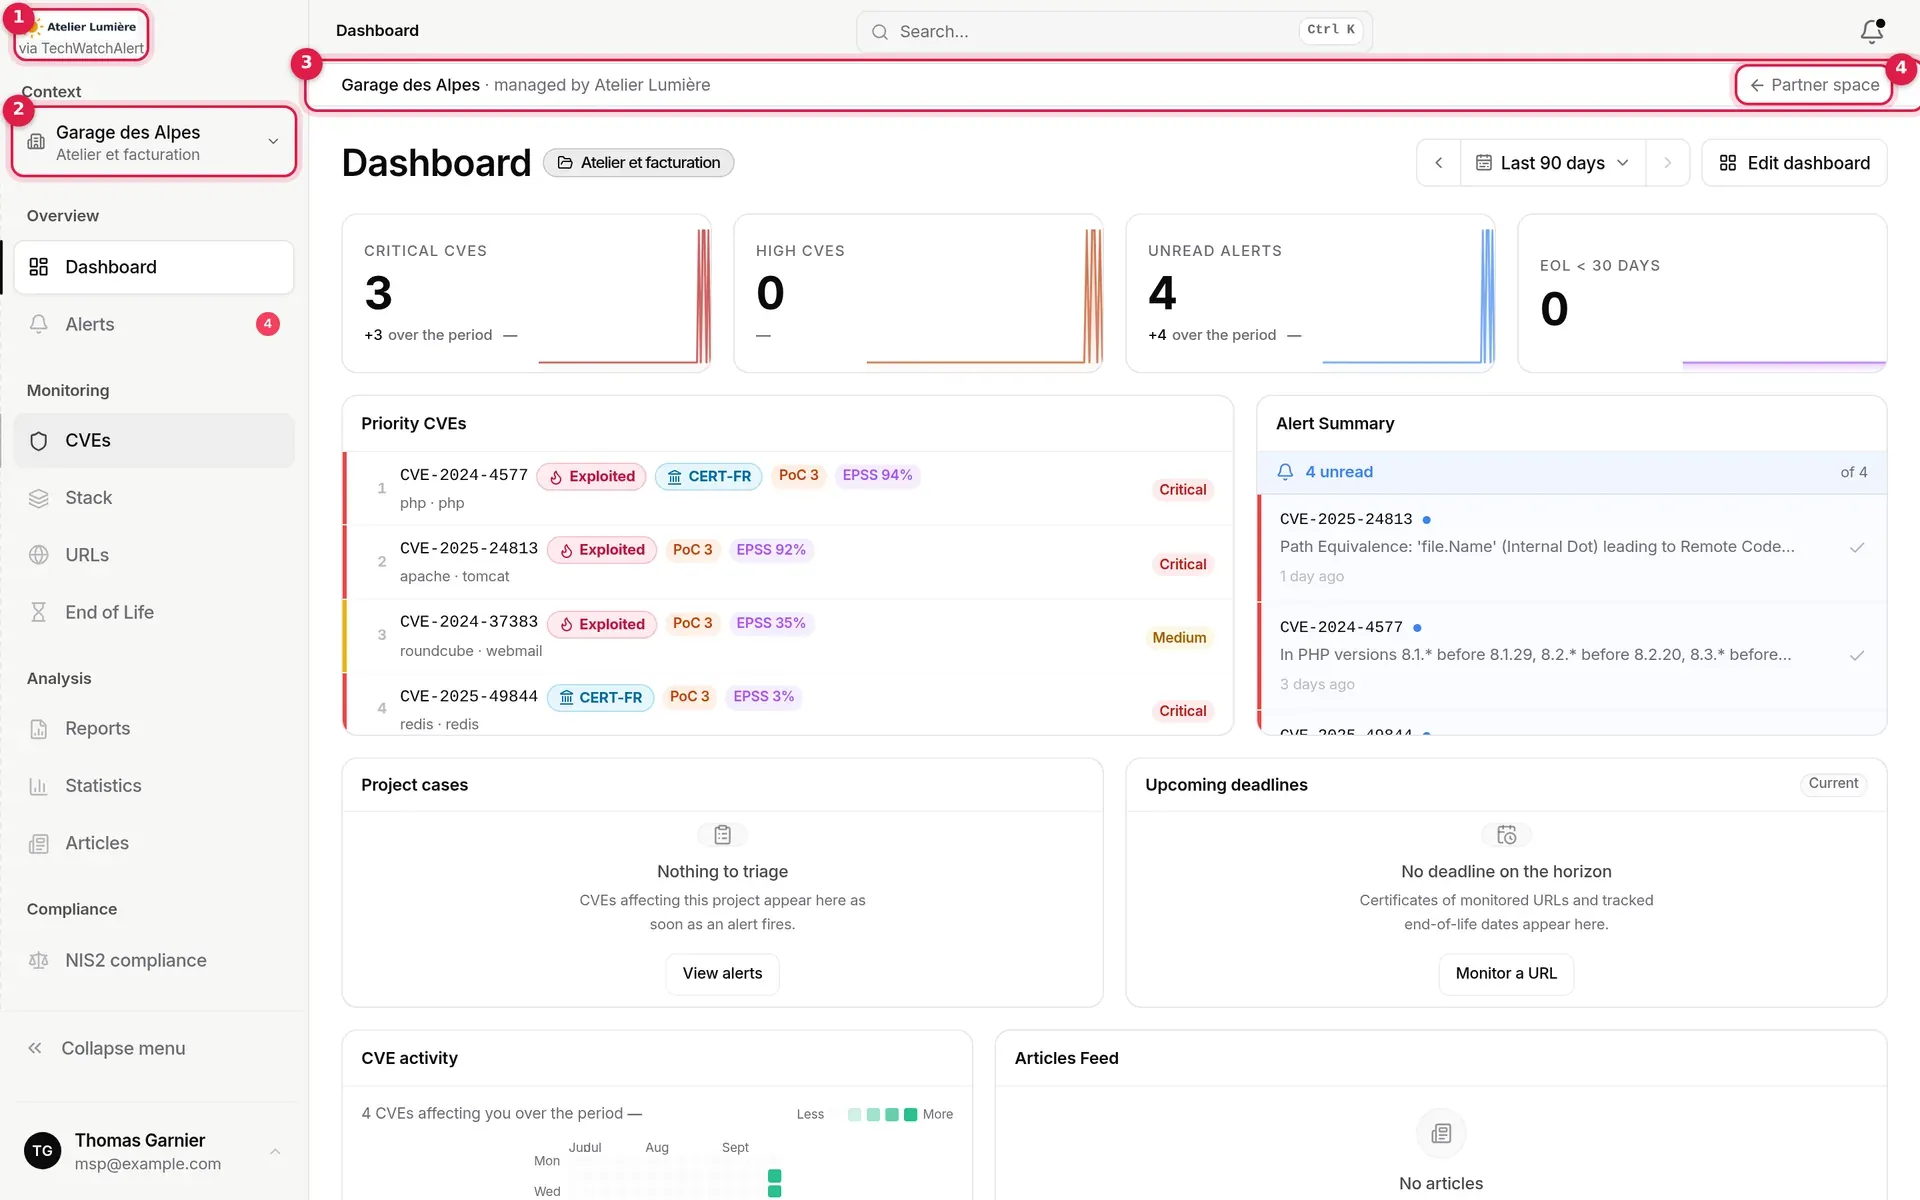This screenshot has height=1200, width=1920.
Task: Open Statistics in the sidebar
Action: [154, 786]
